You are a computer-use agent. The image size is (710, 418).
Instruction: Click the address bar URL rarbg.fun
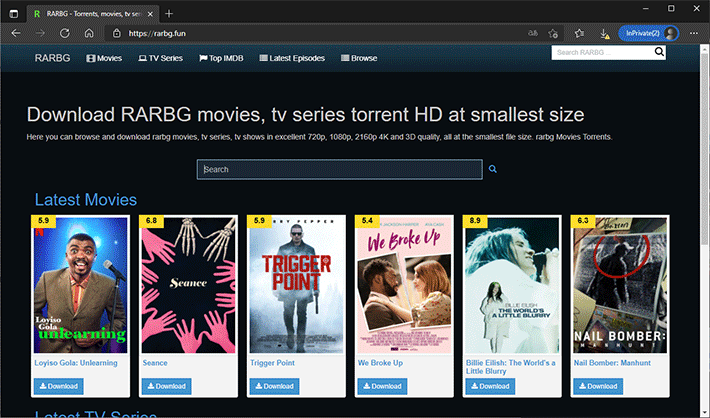157,34
